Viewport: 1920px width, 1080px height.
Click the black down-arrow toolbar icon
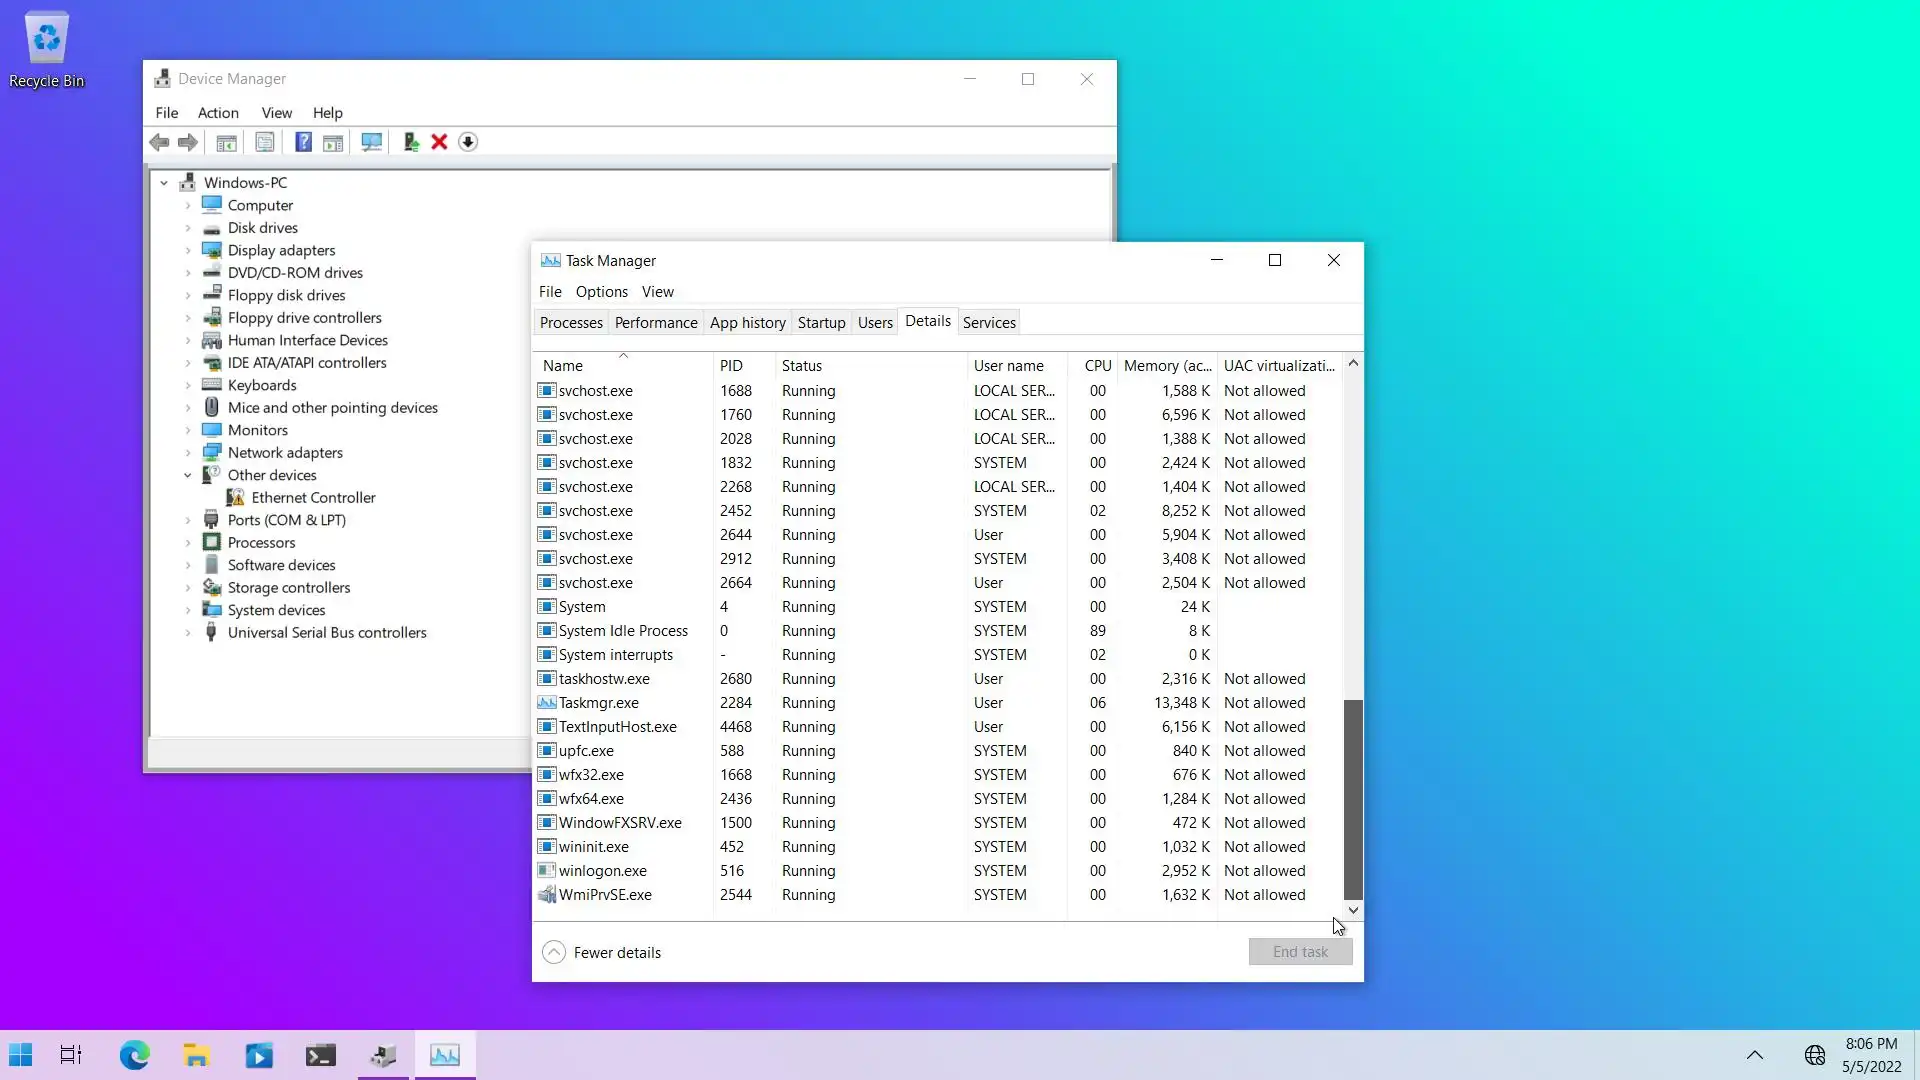[468, 142]
